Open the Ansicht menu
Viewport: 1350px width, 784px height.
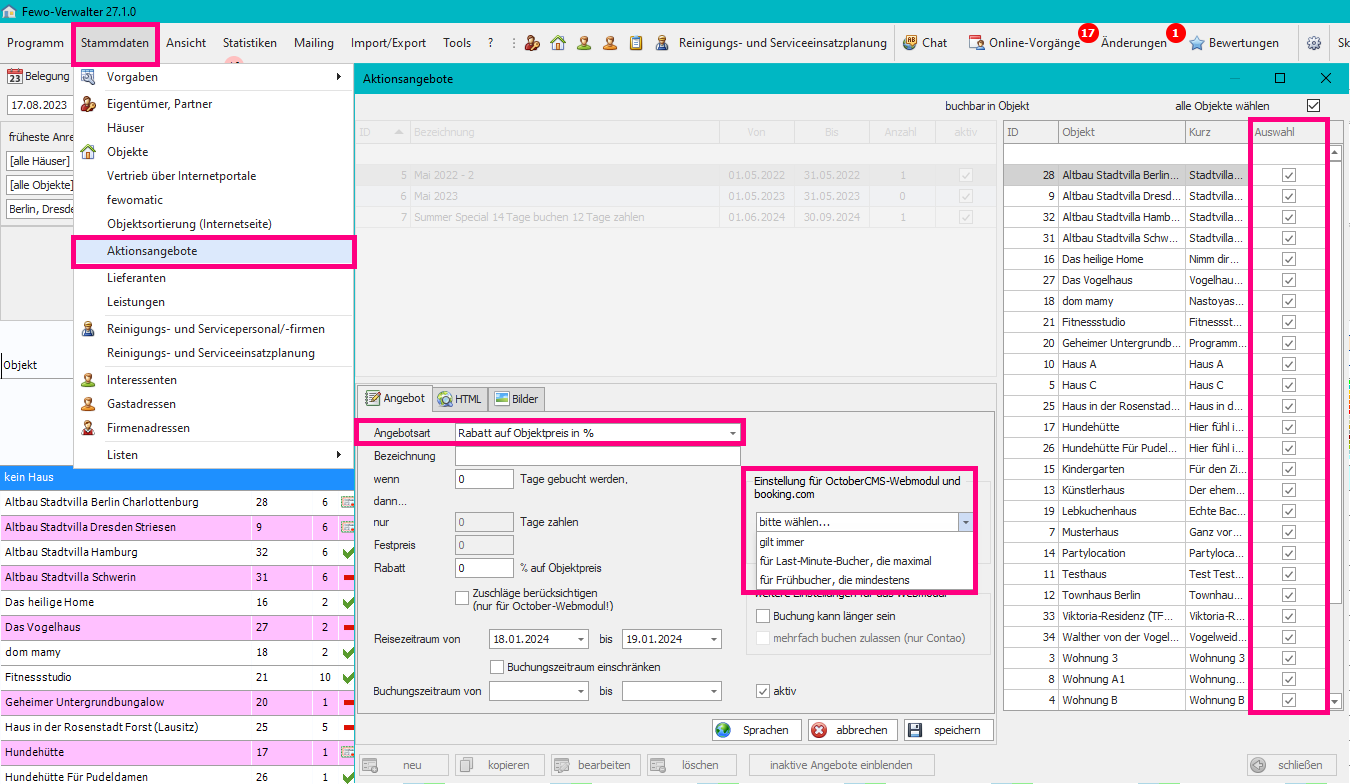(x=186, y=43)
